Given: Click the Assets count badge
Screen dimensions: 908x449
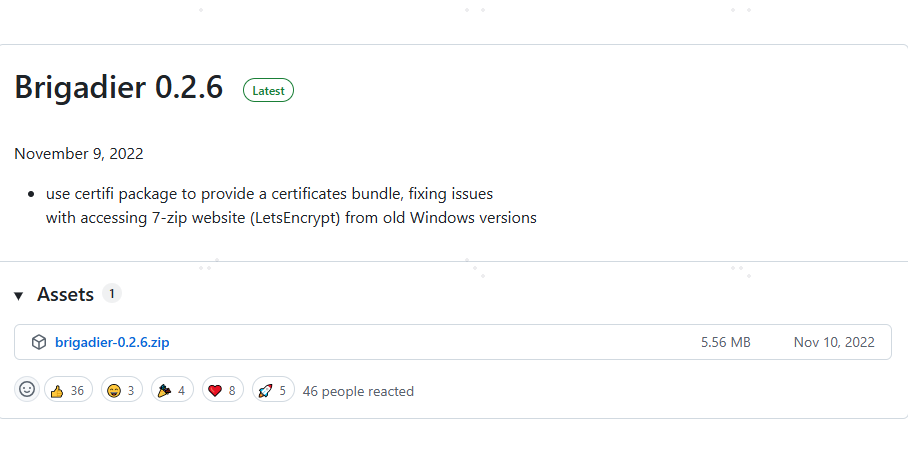Looking at the screenshot, I should [112, 294].
